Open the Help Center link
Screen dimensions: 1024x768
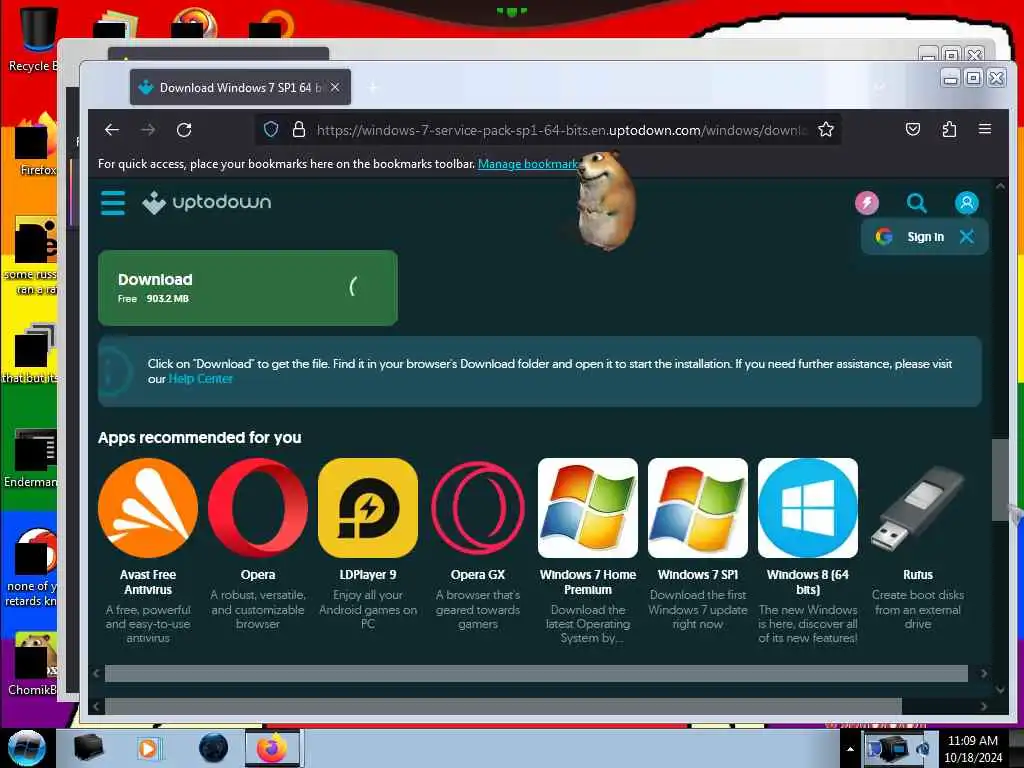(x=200, y=379)
